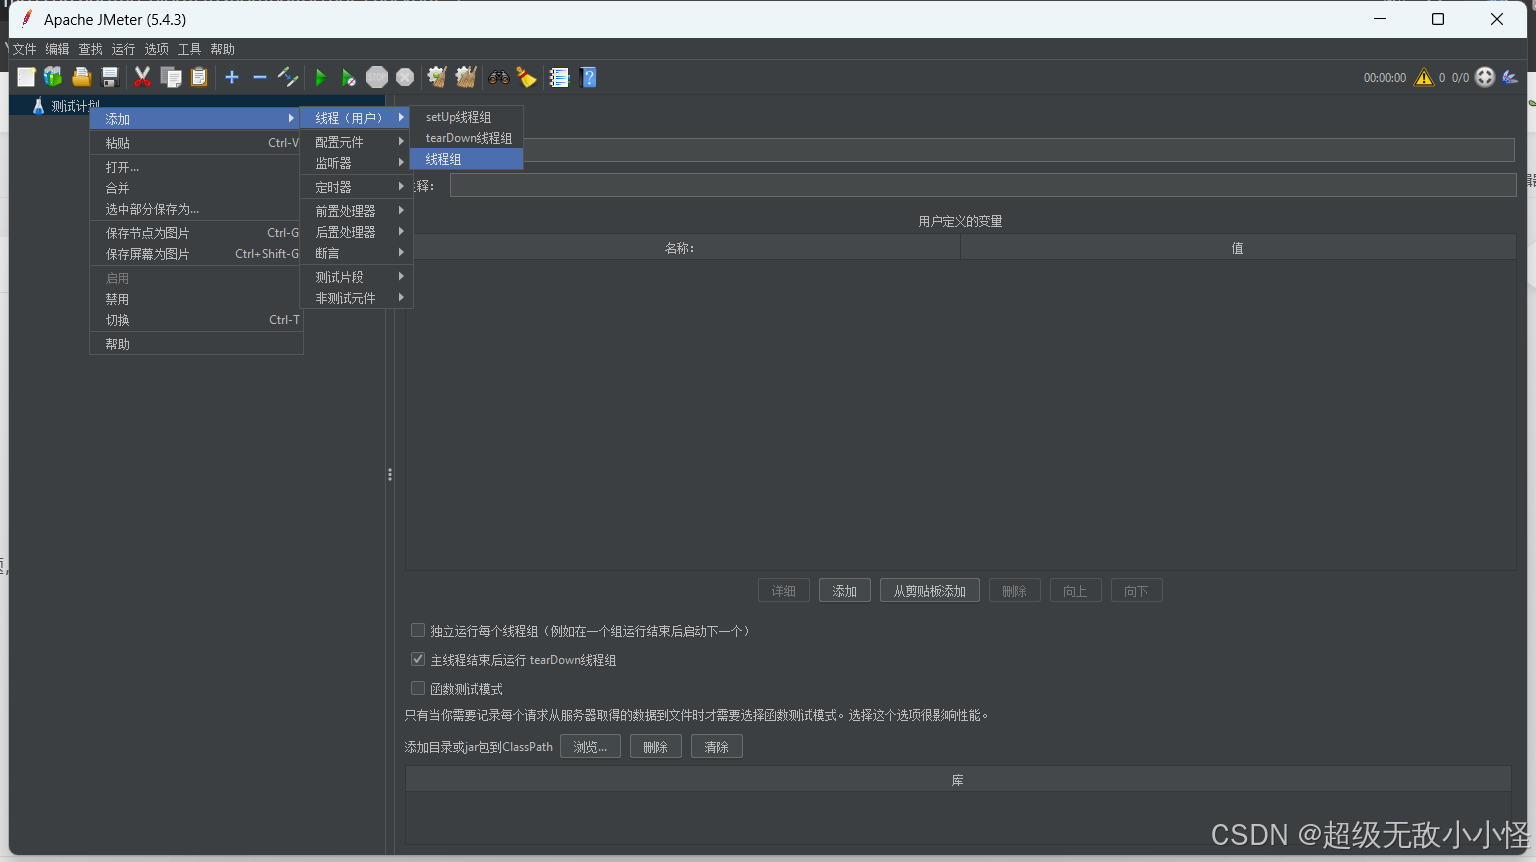
Task: Click the JMeter feather logo in the toolbar
Action: pyautogui.click(x=1510, y=77)
